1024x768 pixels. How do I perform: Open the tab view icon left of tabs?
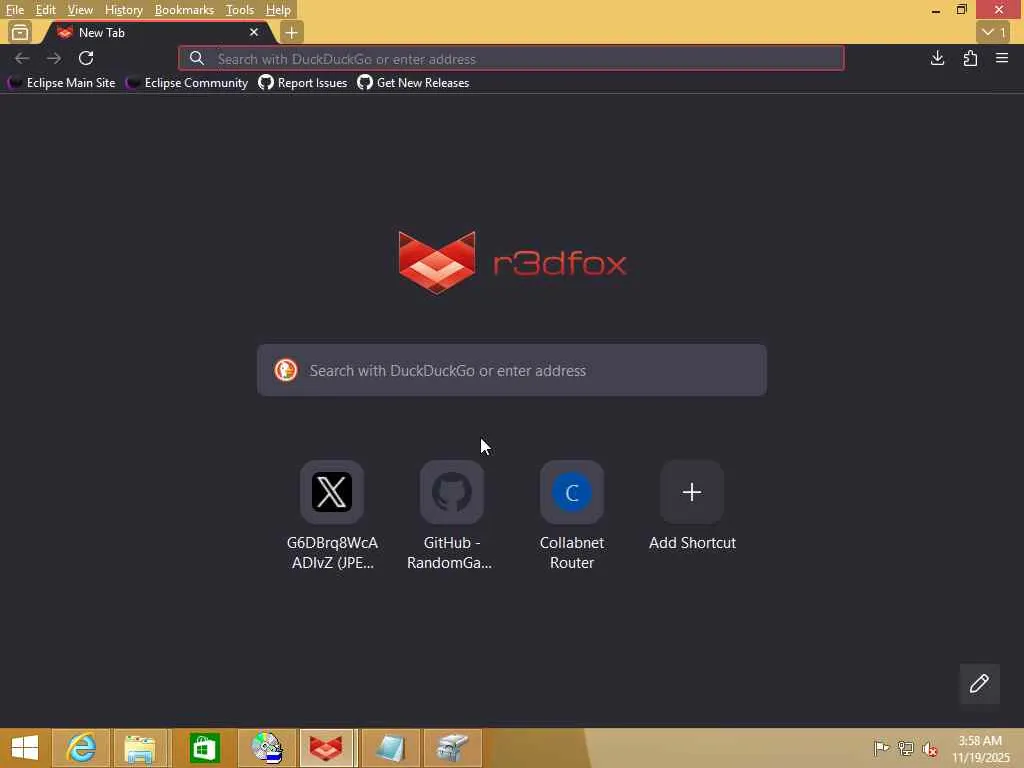tap(20, 32)
